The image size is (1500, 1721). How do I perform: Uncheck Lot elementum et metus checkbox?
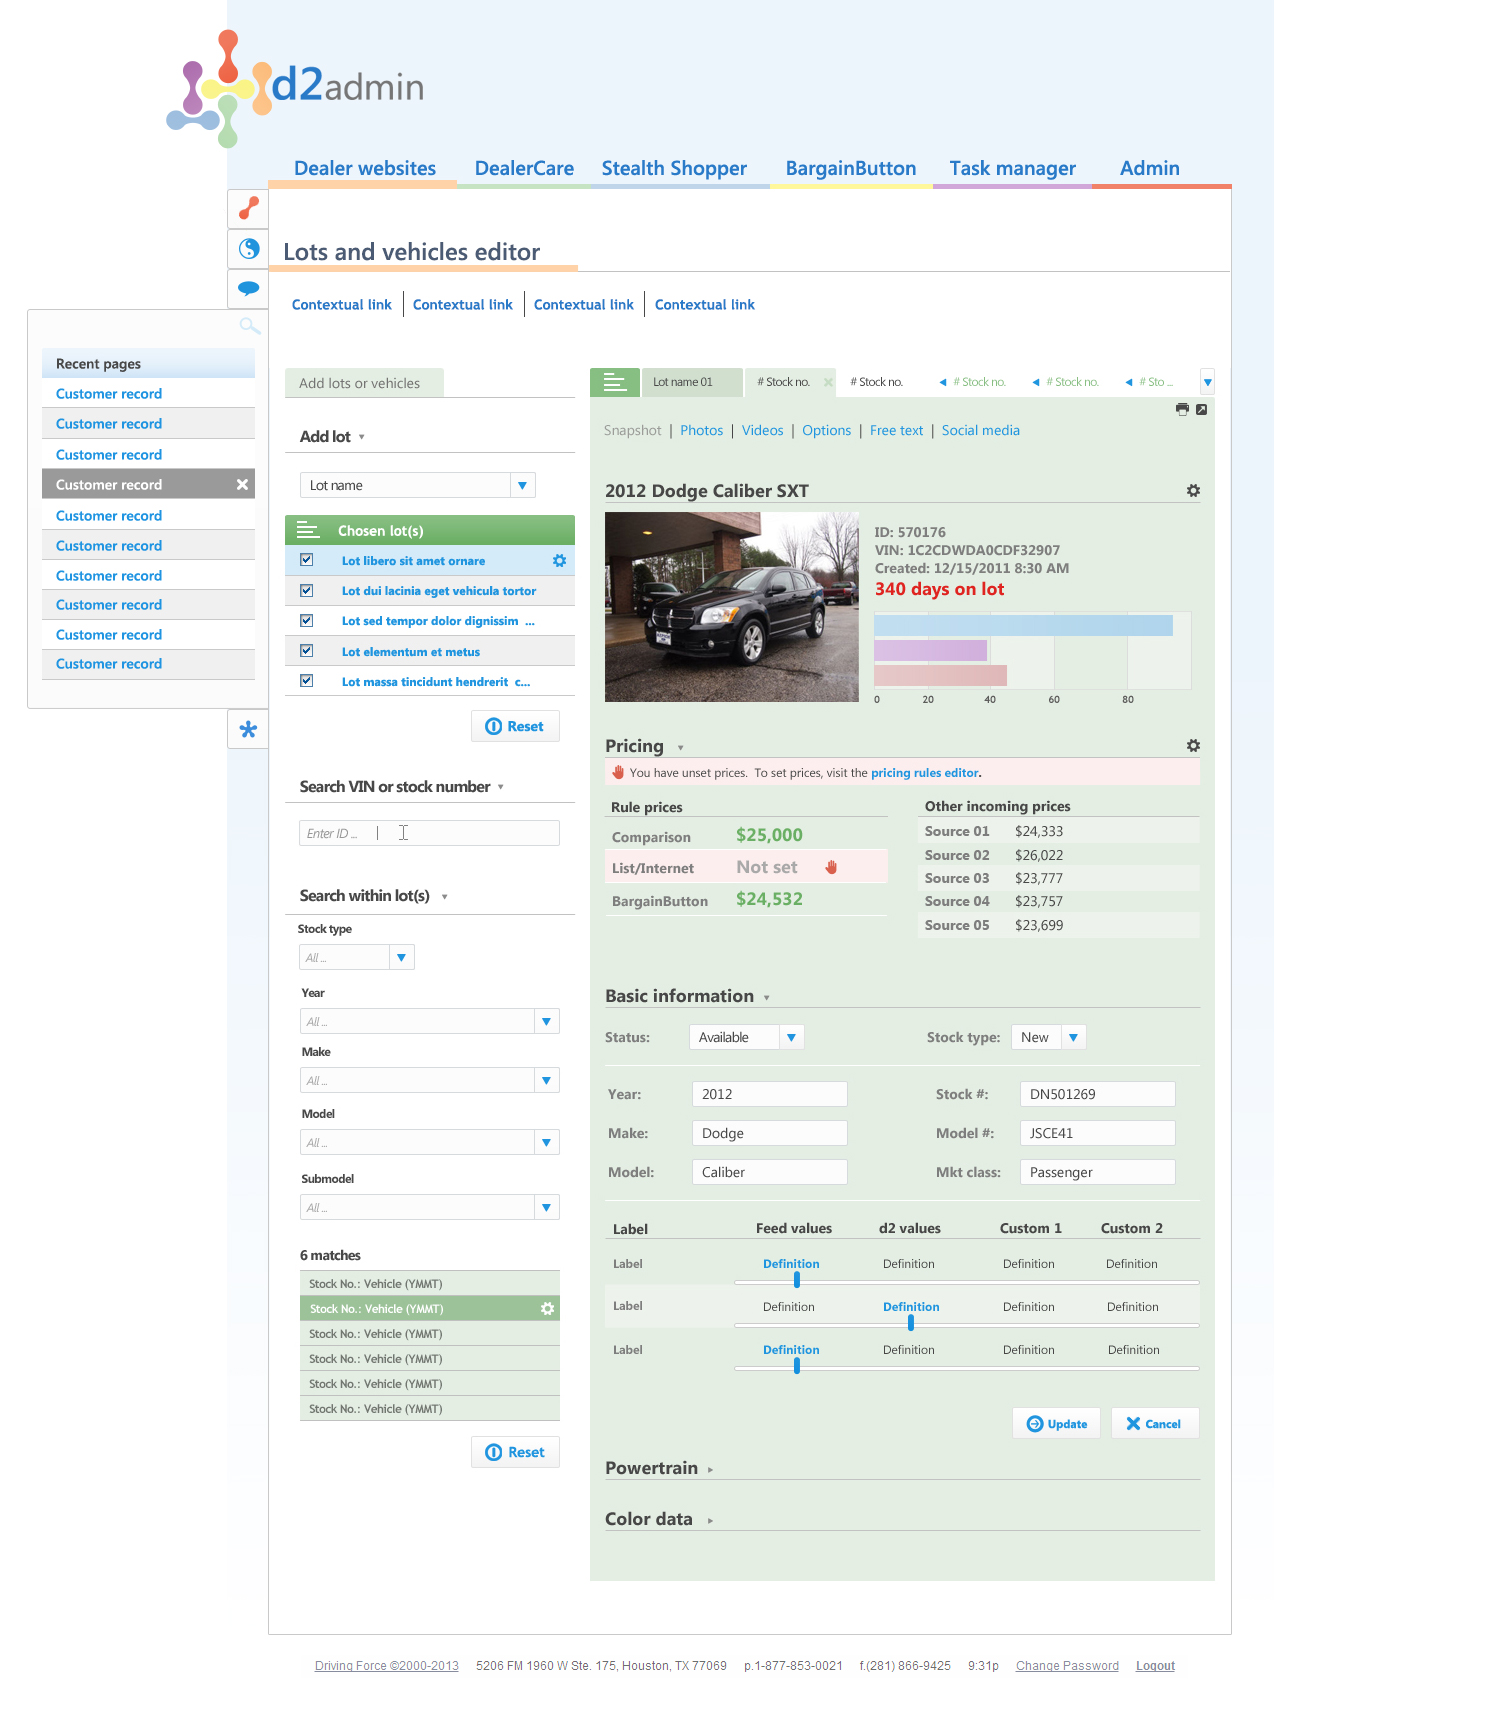307,650
